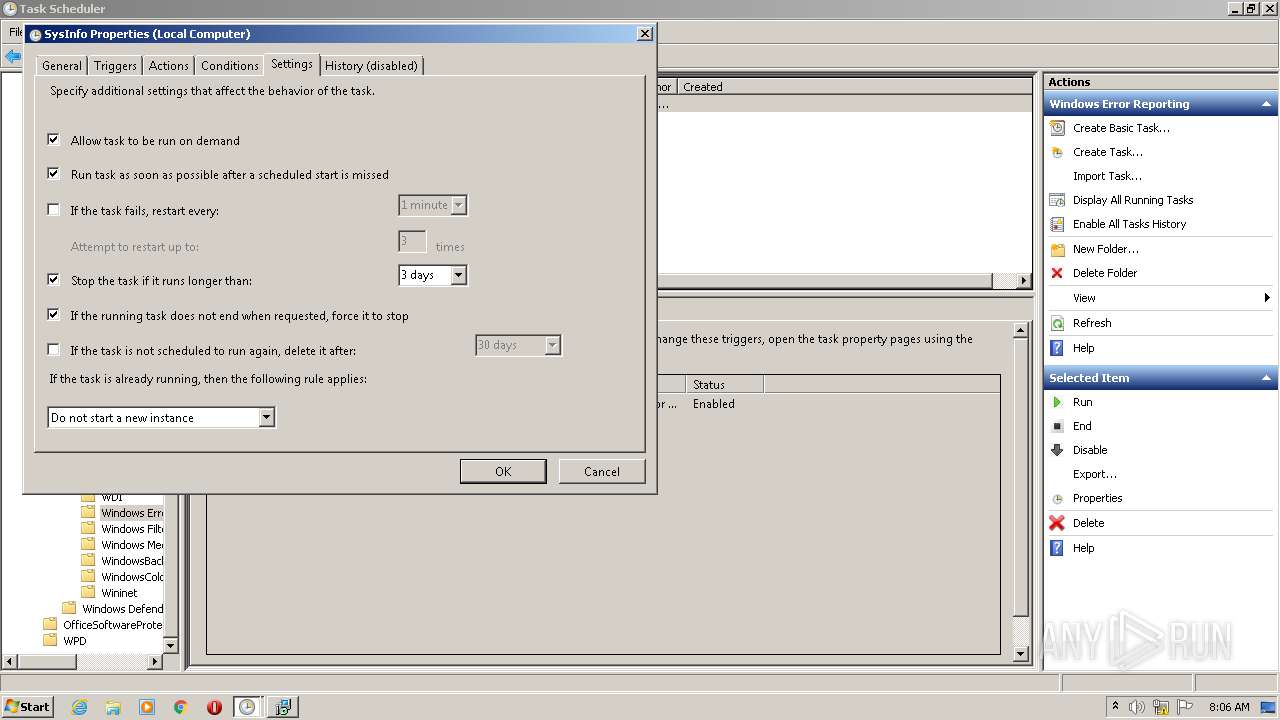Screen dimensions: 1280x720
Task: Open the 30 days delete-after dropdown
Action: (x=552, y=345)
